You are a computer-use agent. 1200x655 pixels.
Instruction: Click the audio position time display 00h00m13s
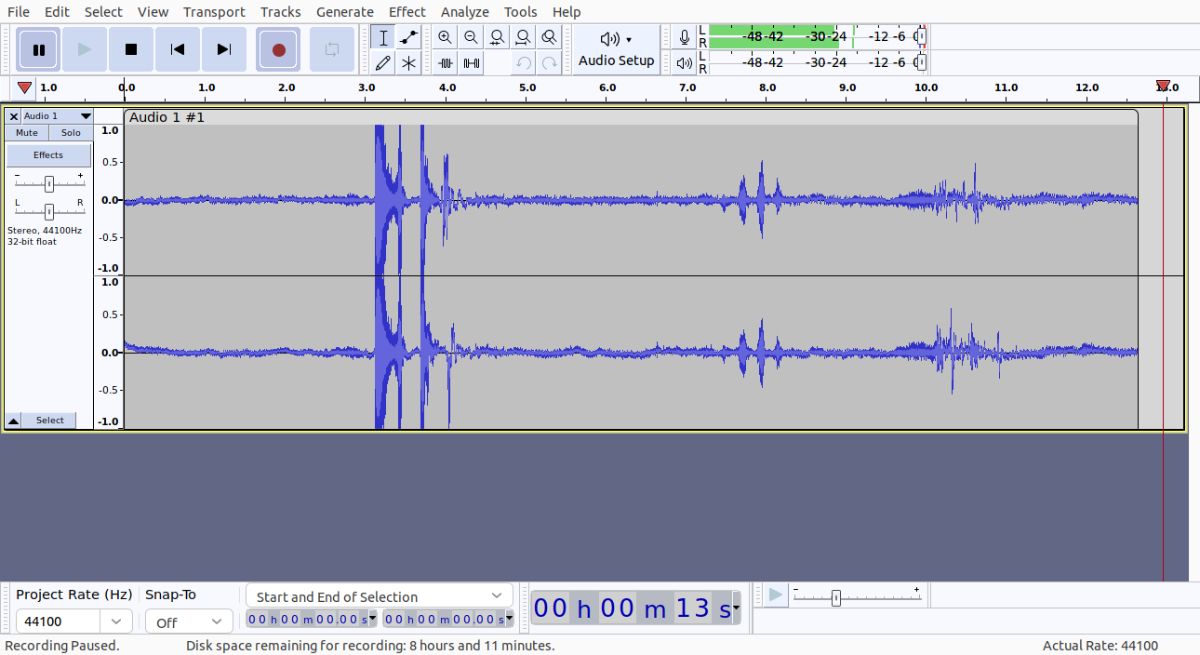632,607
